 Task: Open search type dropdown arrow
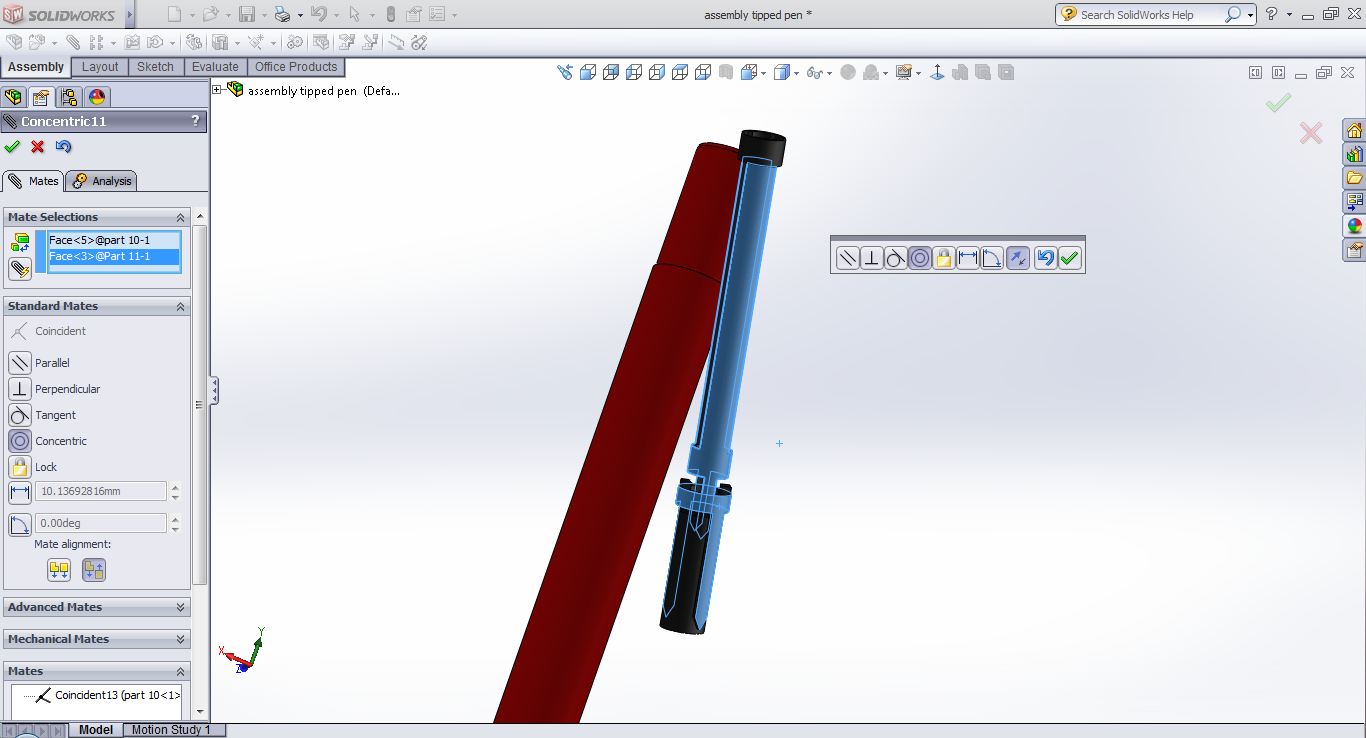click(1251, 15)
